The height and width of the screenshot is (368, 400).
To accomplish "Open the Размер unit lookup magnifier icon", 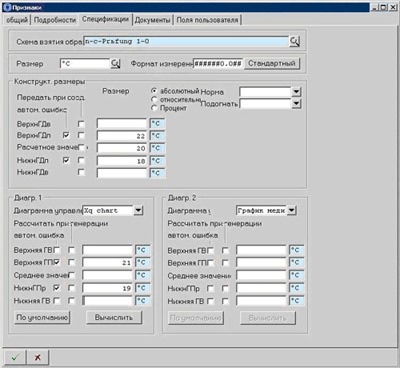I will click(x=115, y=63).
